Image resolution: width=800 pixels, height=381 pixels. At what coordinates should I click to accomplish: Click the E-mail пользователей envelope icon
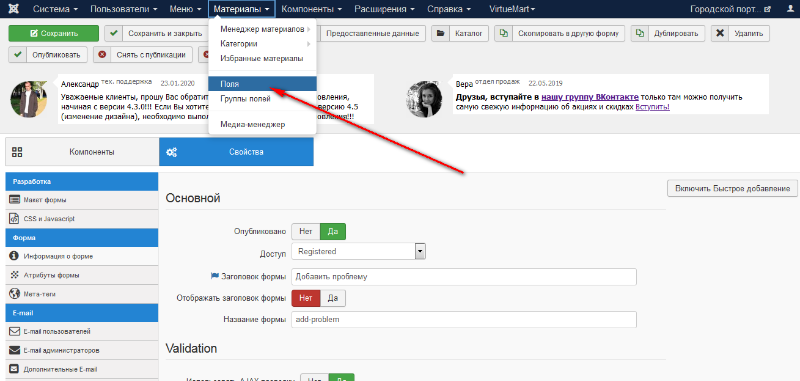pyautogui.click(x=14, y=332)
